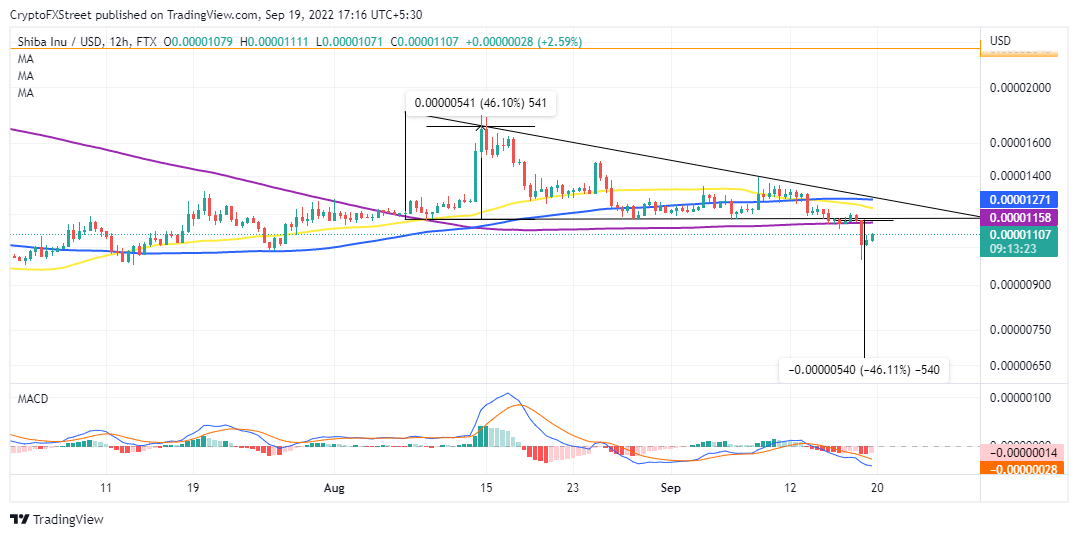Select the second MA indicator label
1078x537 pixels.
(25, 75)
